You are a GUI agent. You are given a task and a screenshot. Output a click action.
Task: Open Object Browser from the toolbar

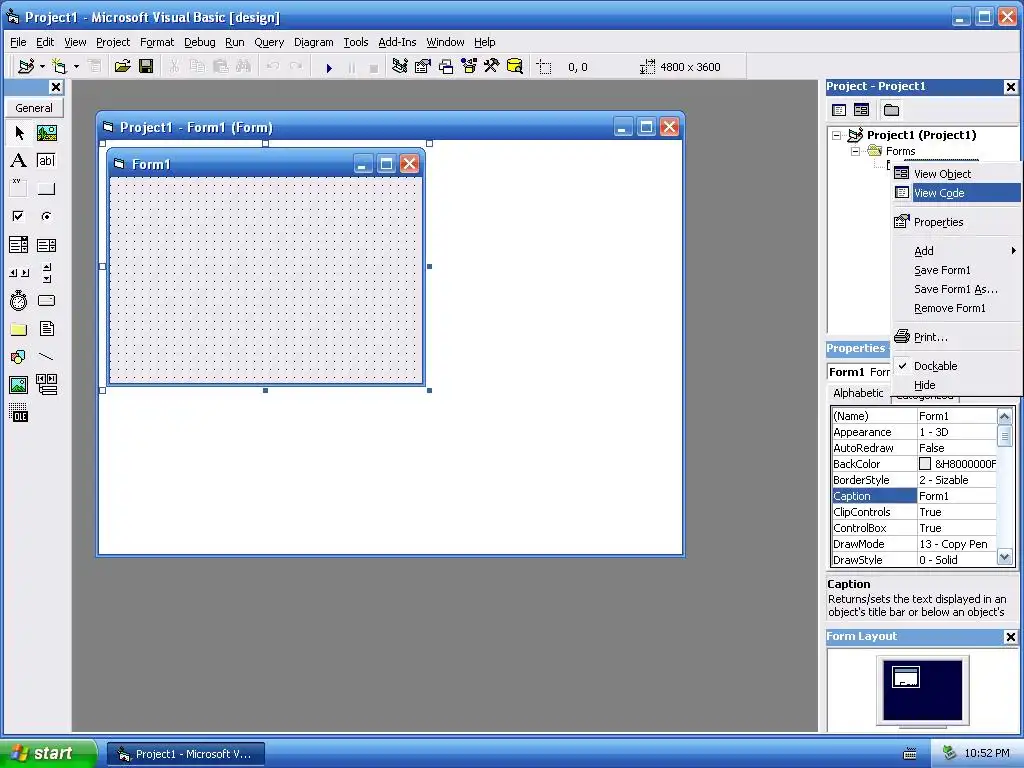pos(469,67)
